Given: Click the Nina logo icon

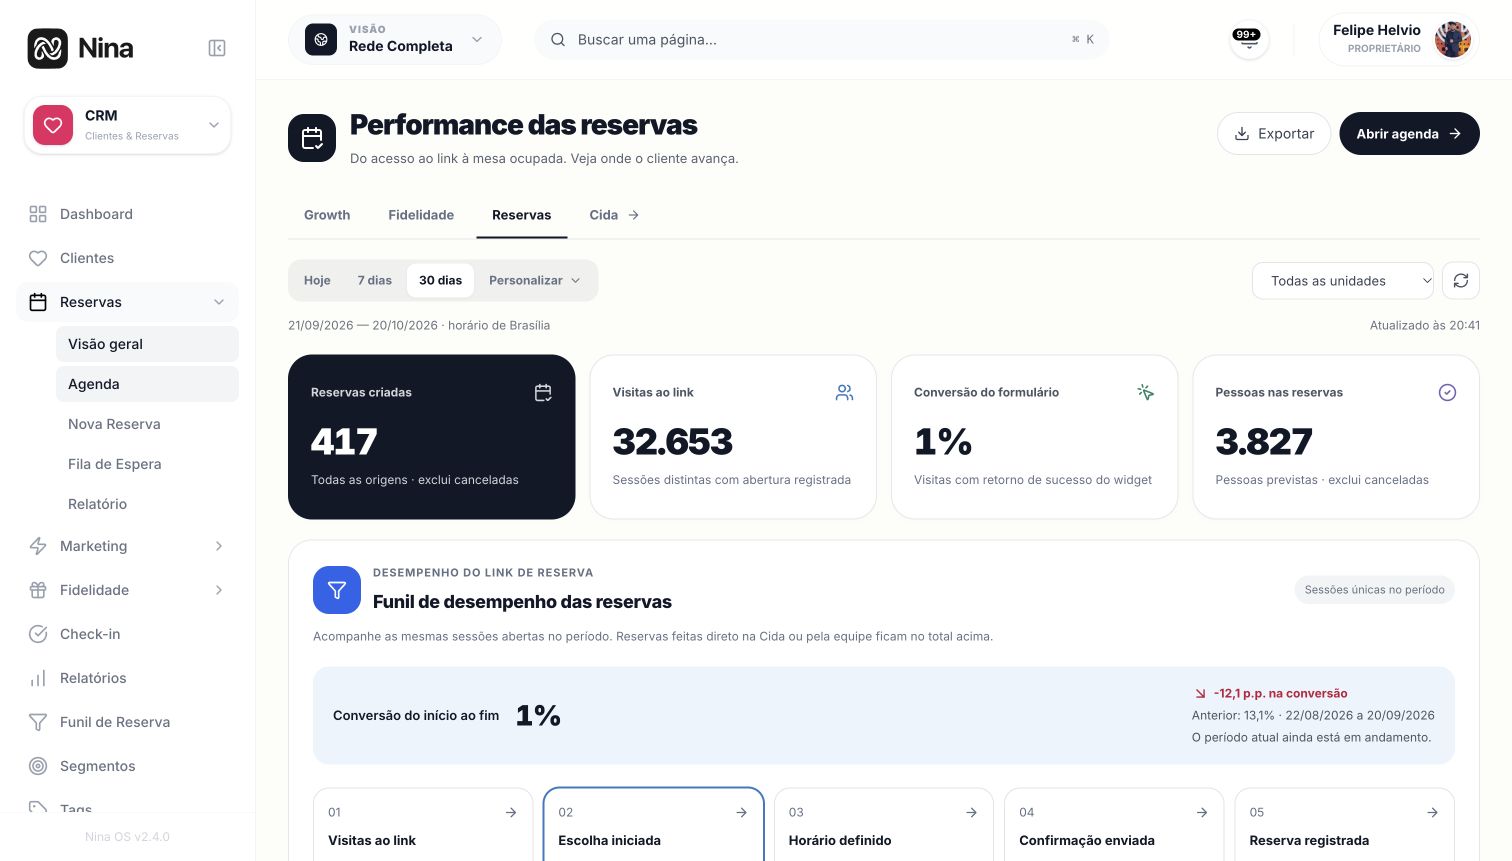Looking at the screenshot, I should (48, 48).
